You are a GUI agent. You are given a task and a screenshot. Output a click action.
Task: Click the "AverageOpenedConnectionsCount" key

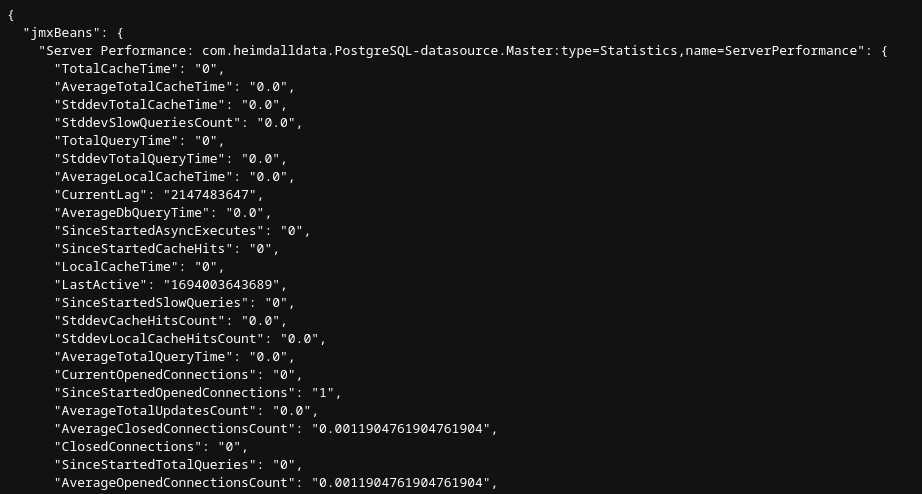pyautogui.click(x=174, y=482)
